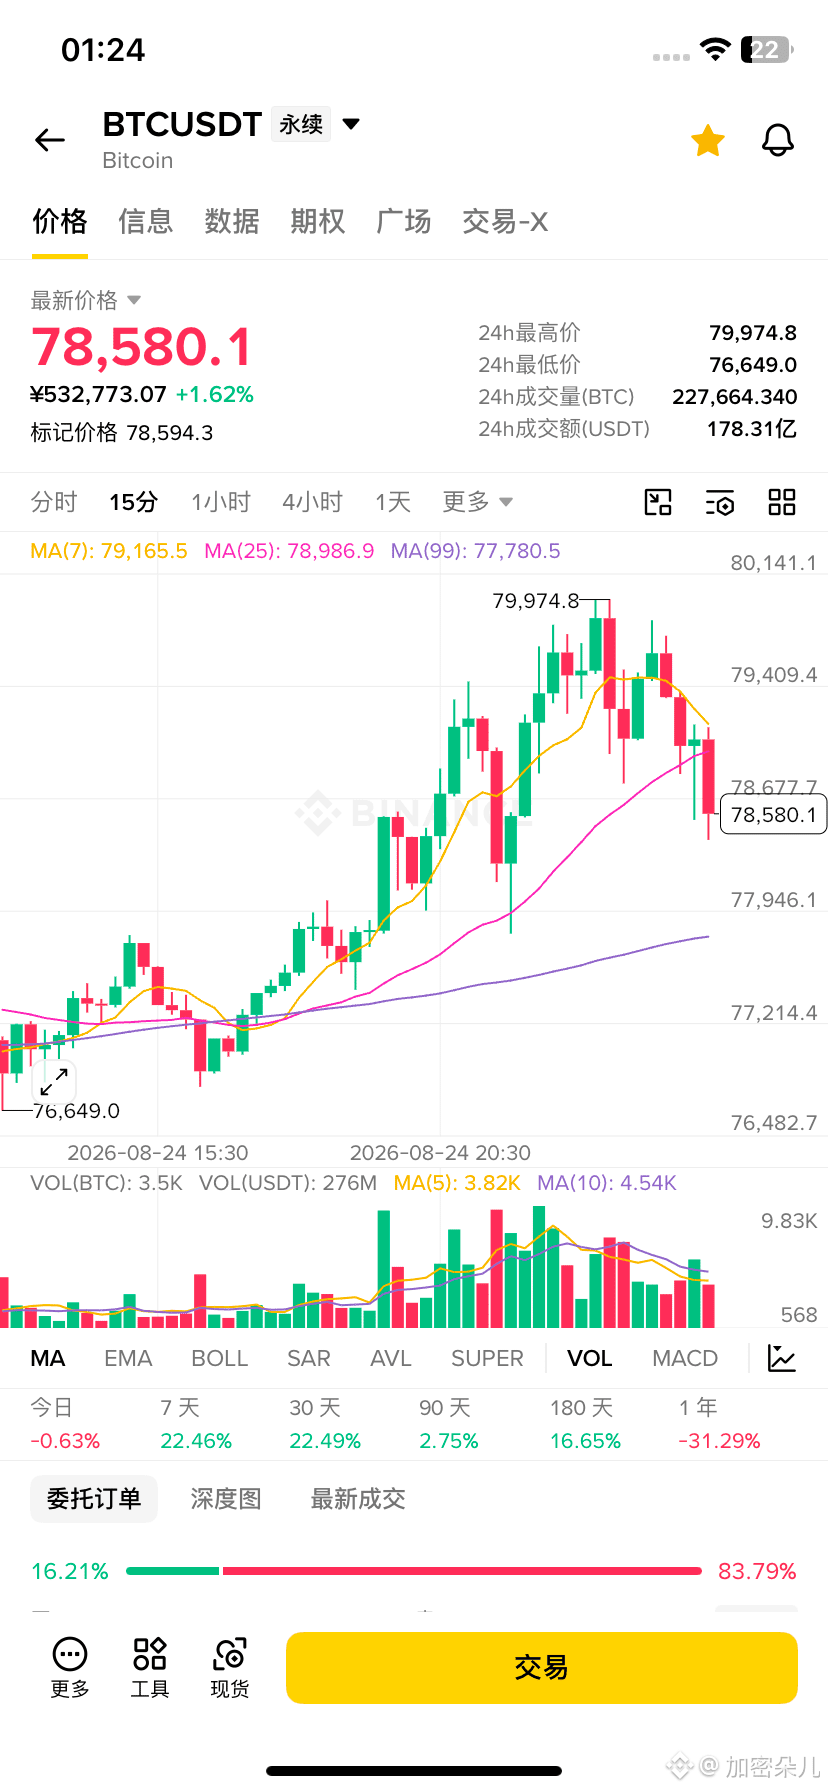This screenshot has height=1792, width=828.
Task: Open the 更多 intervals dropdown
Action: [x=478, y=502]
